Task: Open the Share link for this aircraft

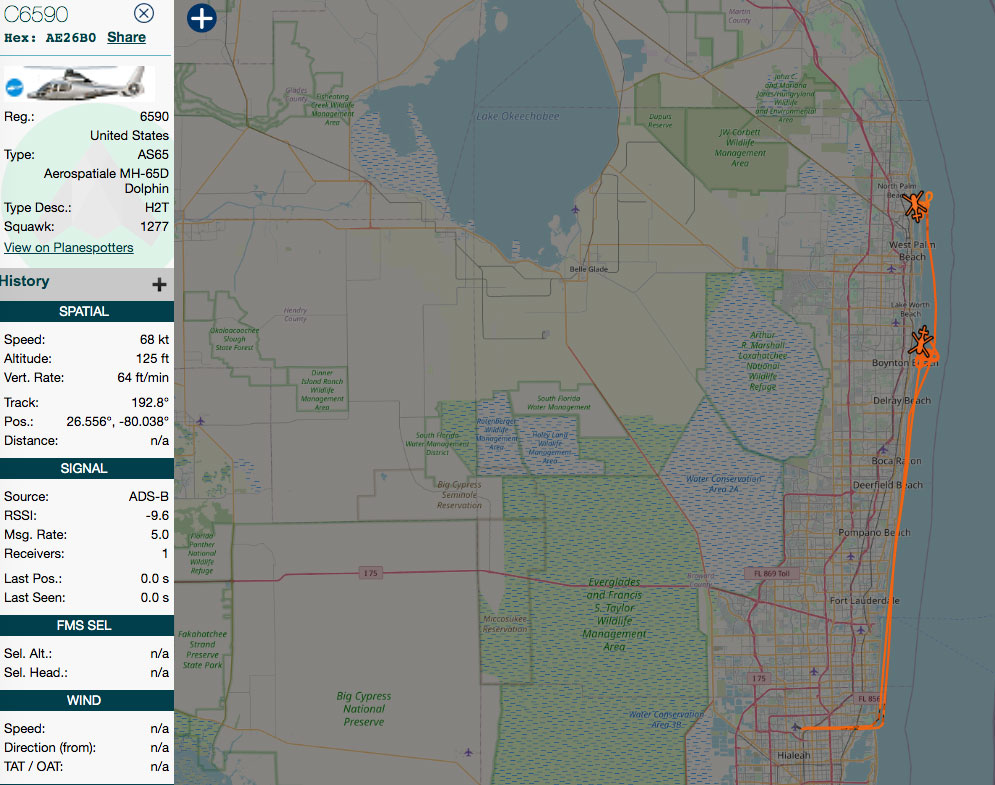Action: (x=126, y=37)
